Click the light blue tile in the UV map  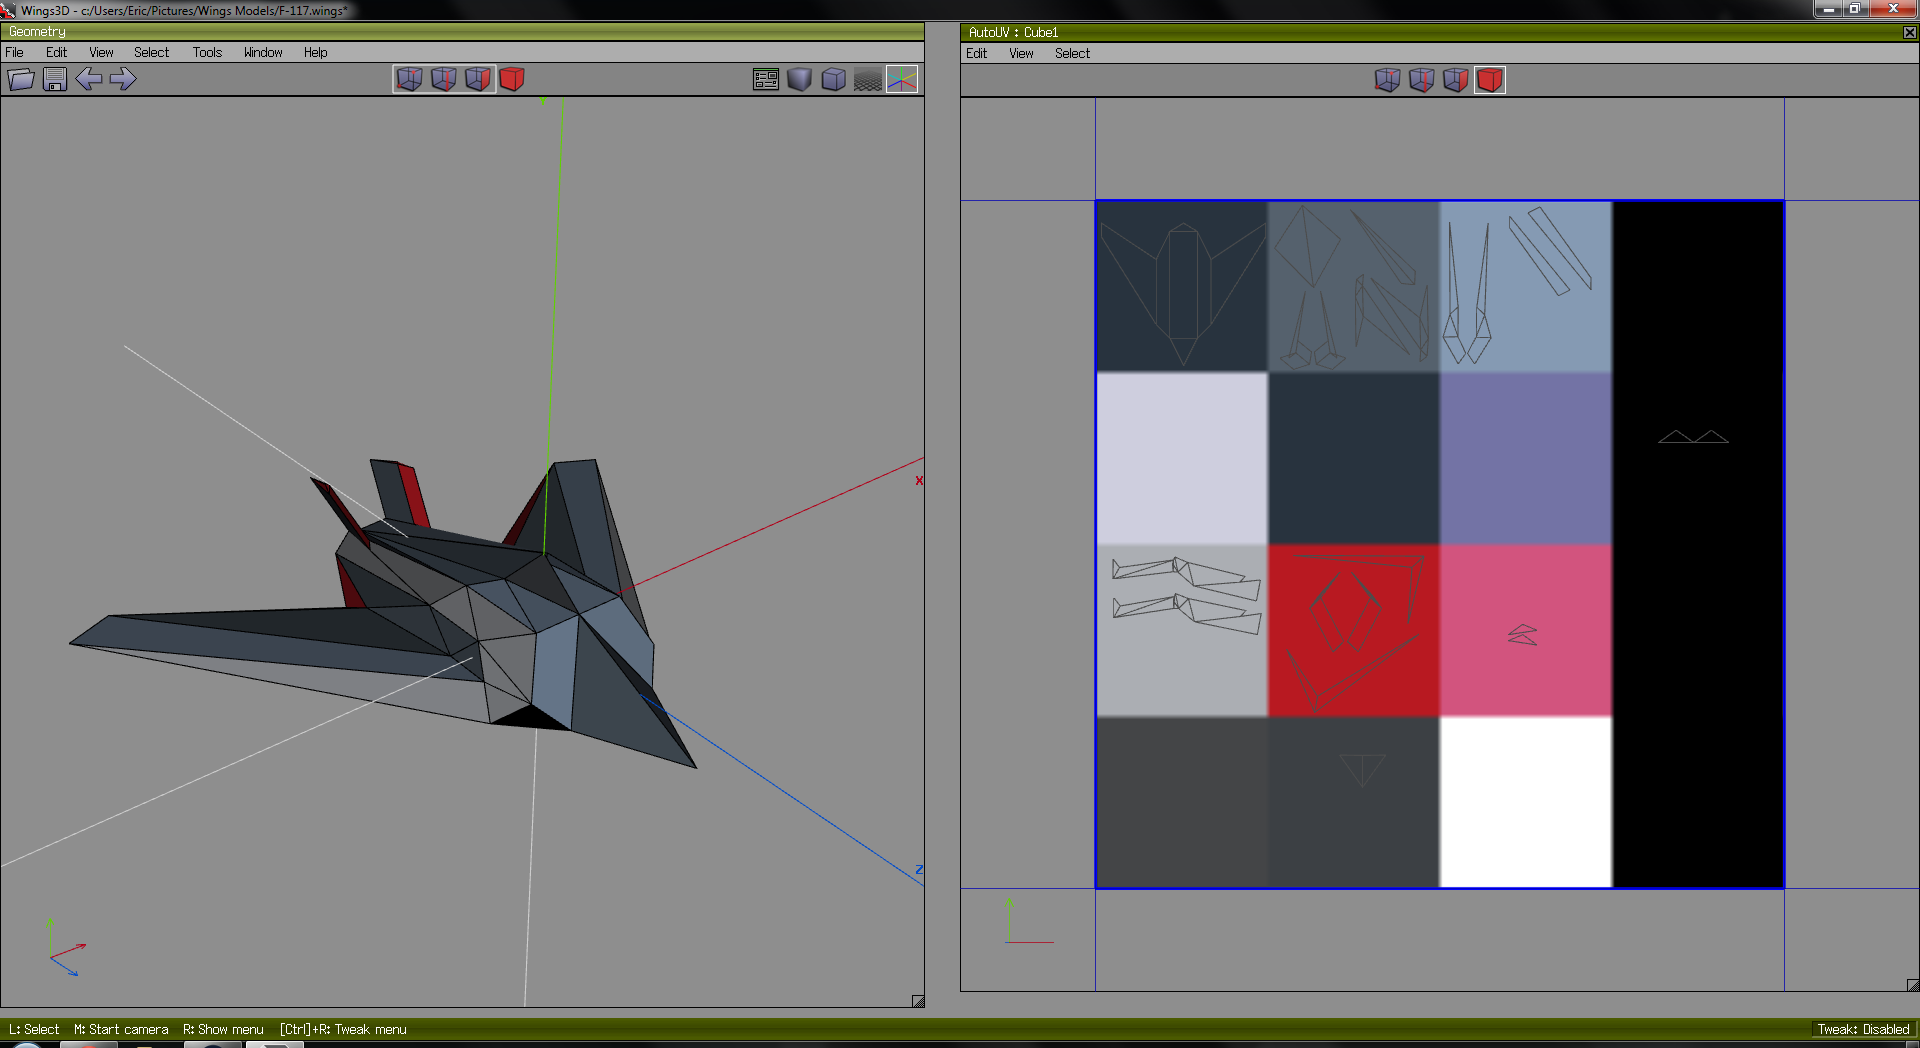(x=1526, y=287)
